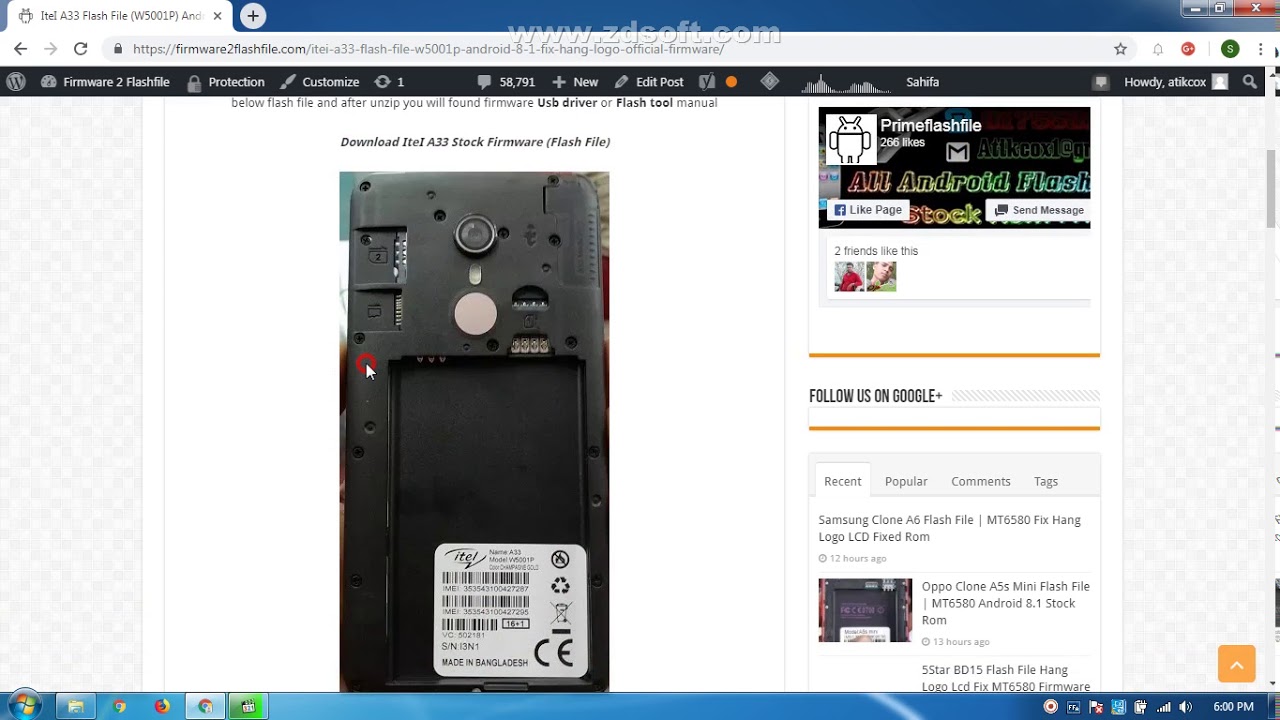Screen dimensions: 1280x720
Task: Open the Customize link in admin bar
Action: tap(320, 82)
